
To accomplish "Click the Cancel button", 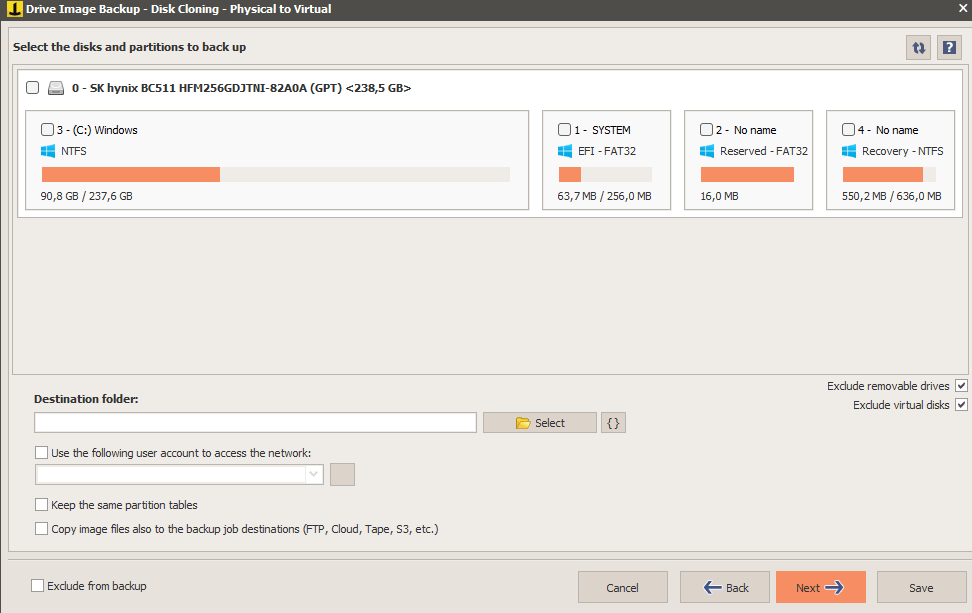I will 622,587.
